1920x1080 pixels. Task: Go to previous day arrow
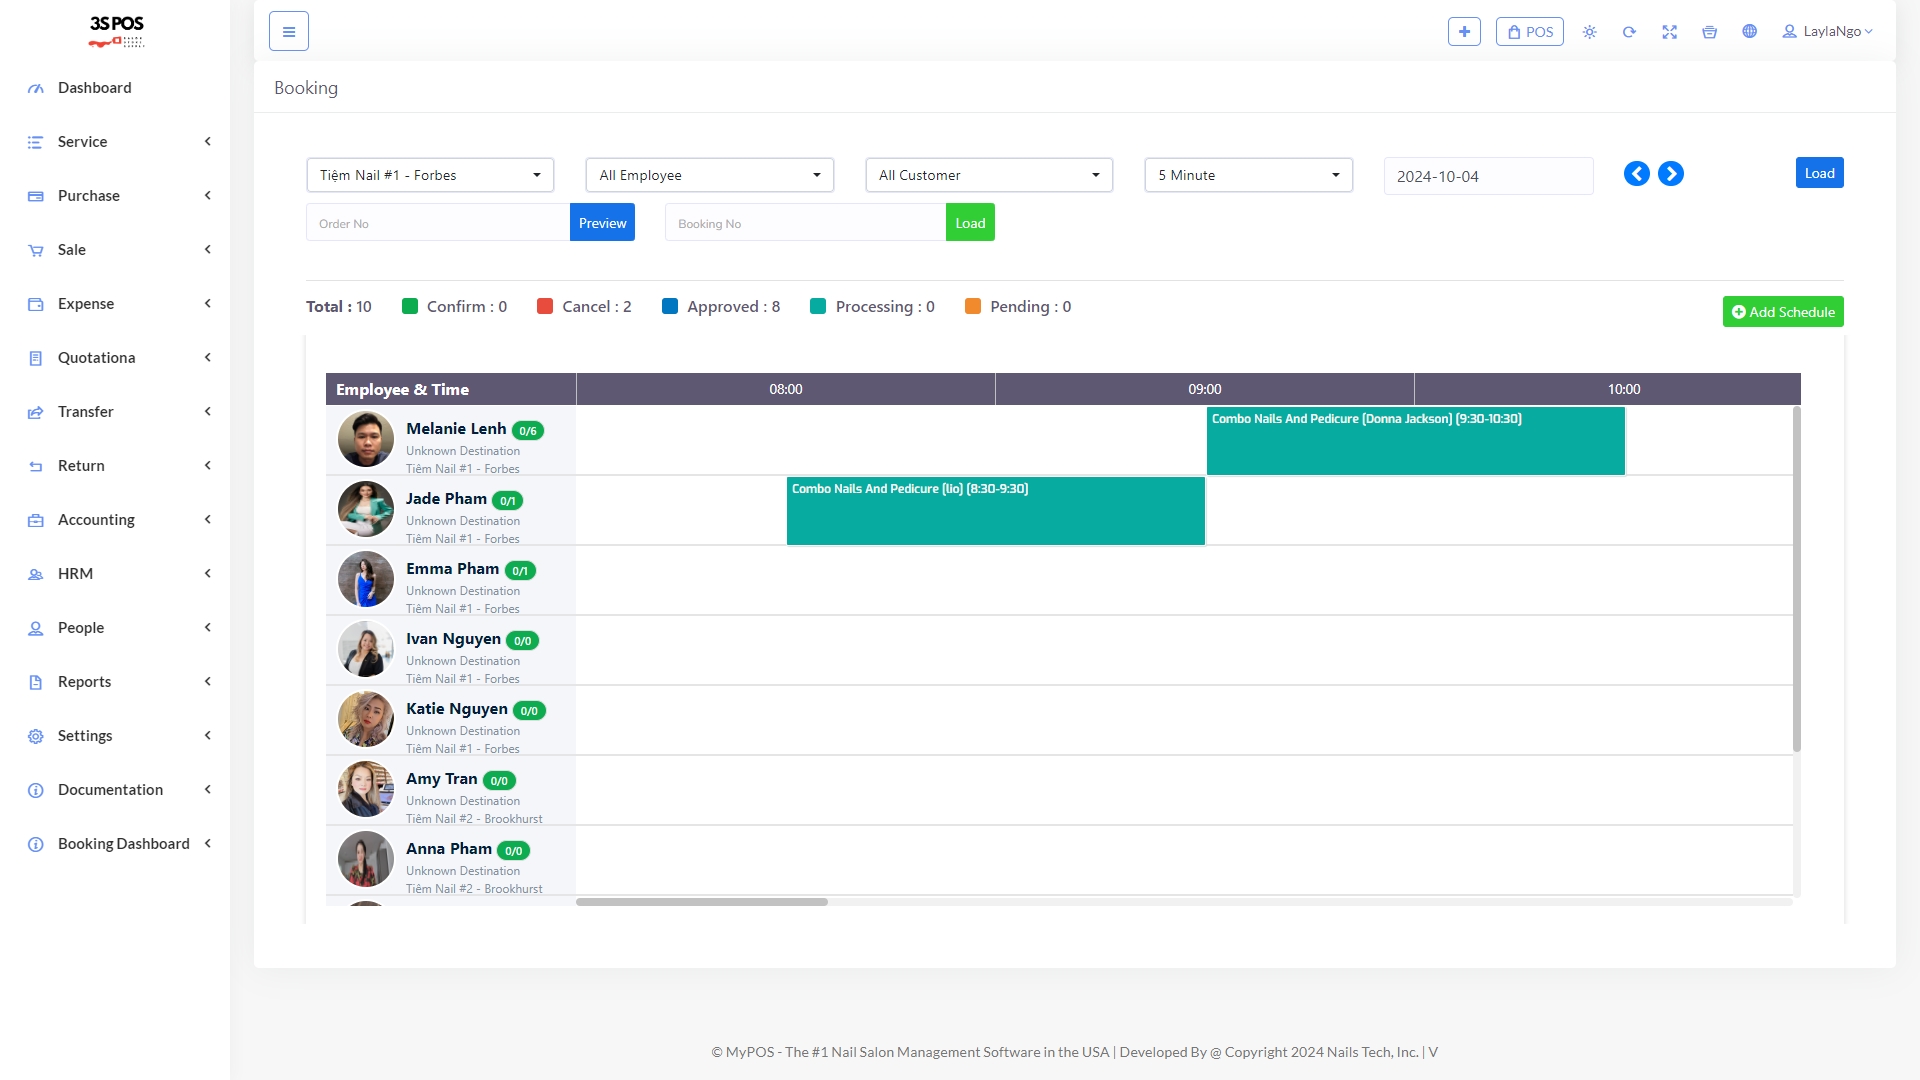tap(1636, 174)
